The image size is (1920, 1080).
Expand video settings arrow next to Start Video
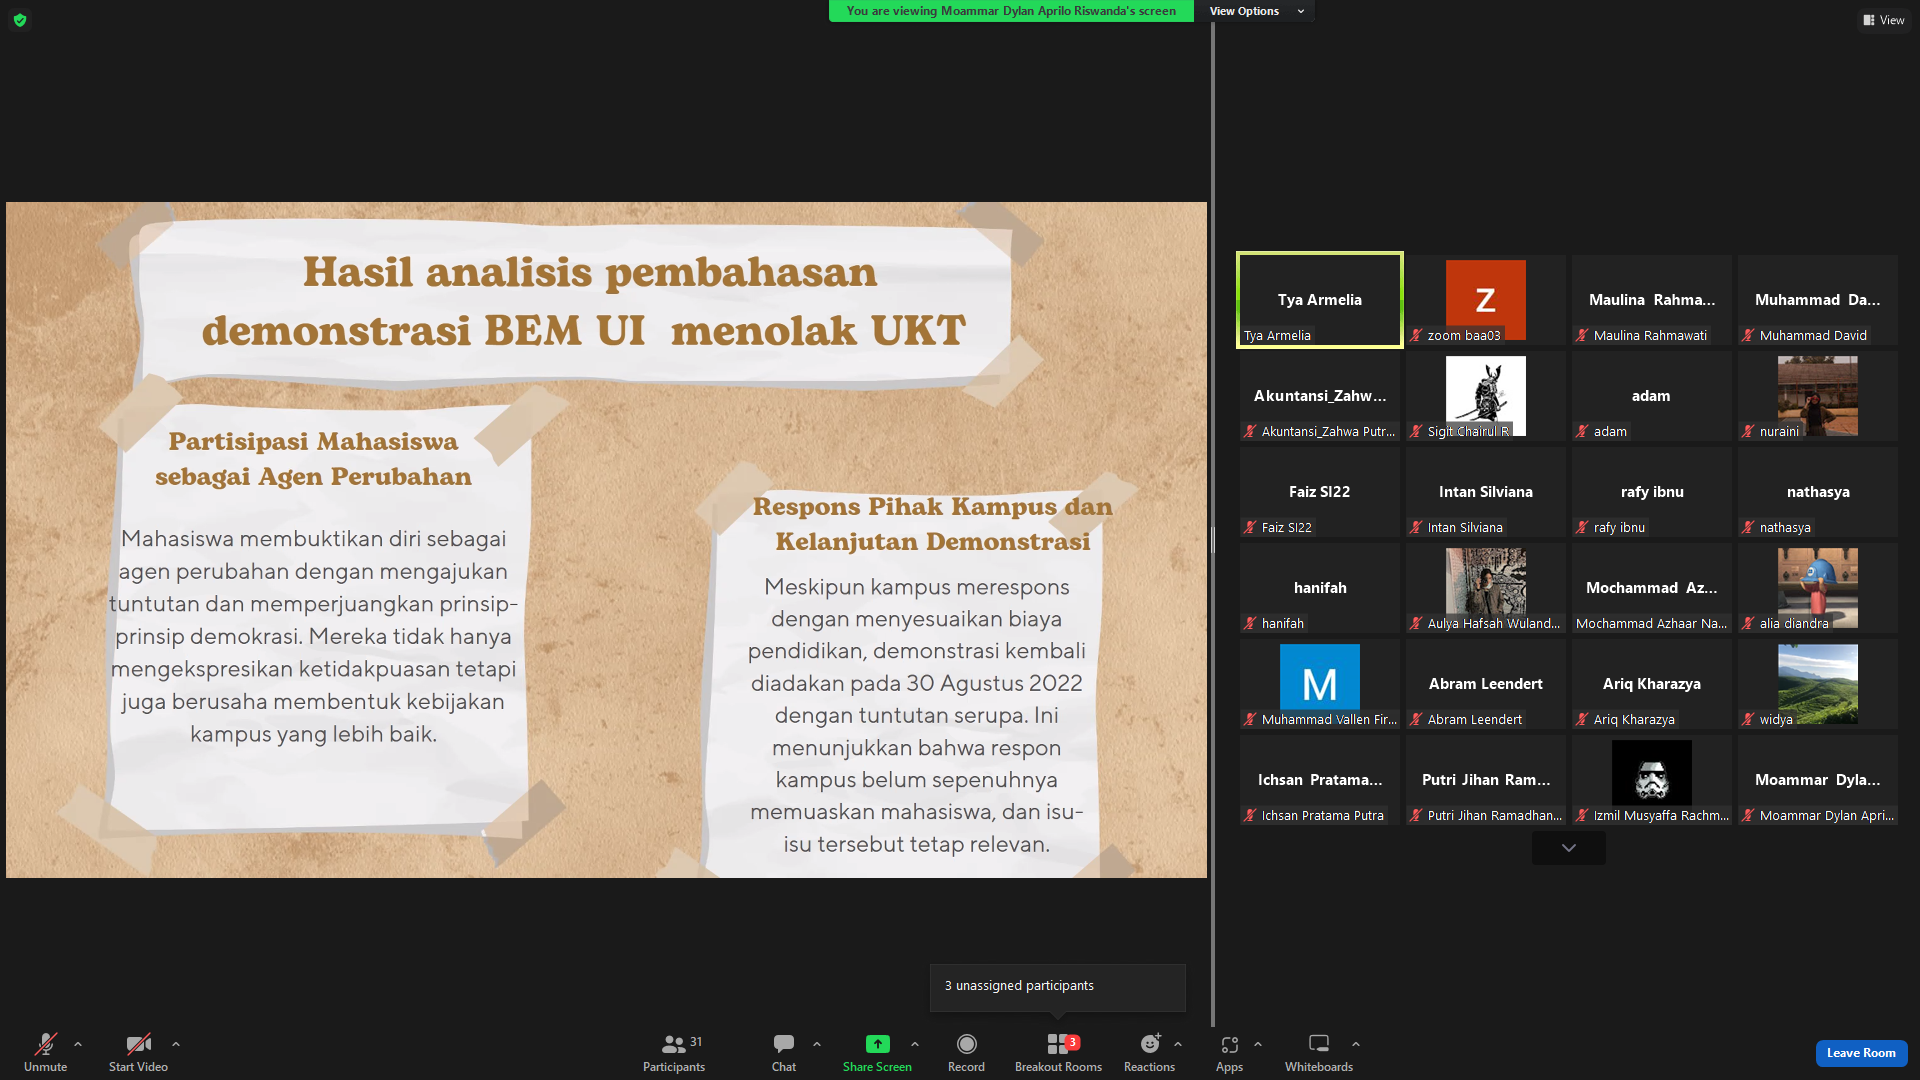(x=176, y=1044)
